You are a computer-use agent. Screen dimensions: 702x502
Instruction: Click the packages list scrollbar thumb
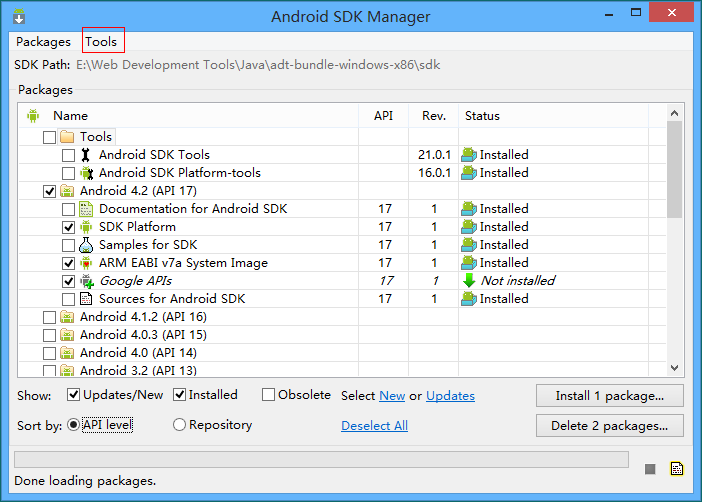click(675, 169)
